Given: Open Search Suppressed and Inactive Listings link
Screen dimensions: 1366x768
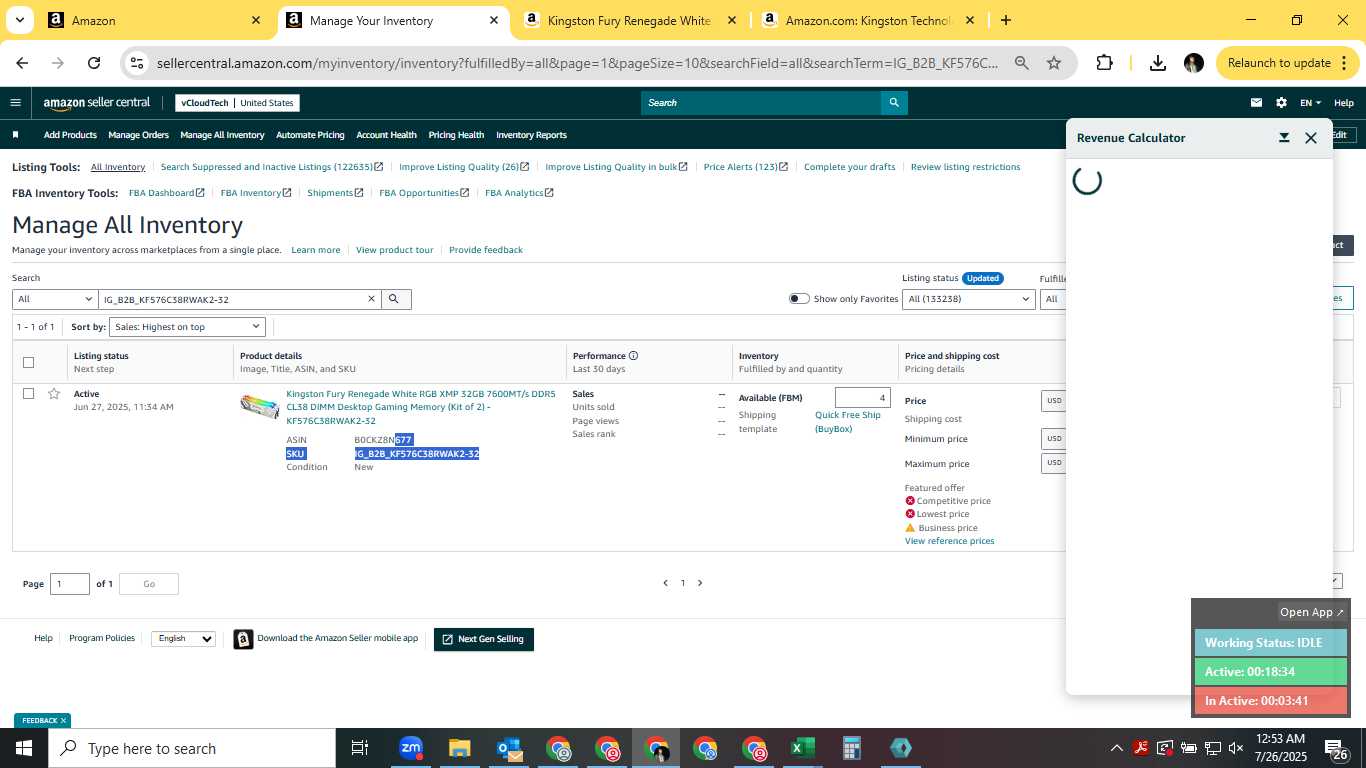Looking at the screenshot, I should coord(270,167).
